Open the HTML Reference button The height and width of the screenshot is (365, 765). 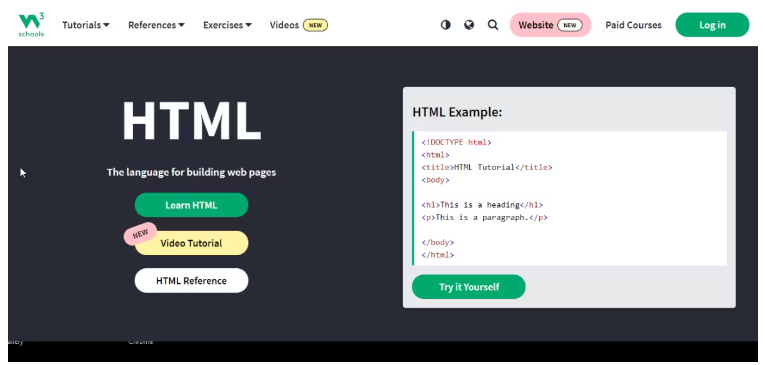coord(191,281)
